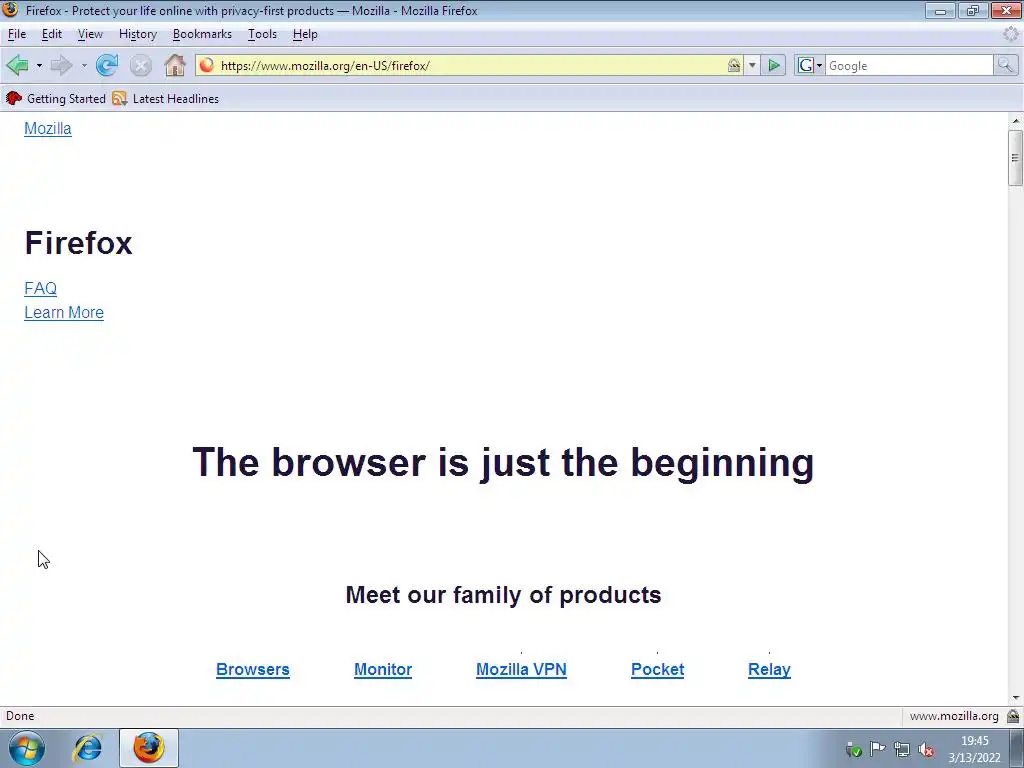Click the grayed Forward arrow button

click(62, 65)
